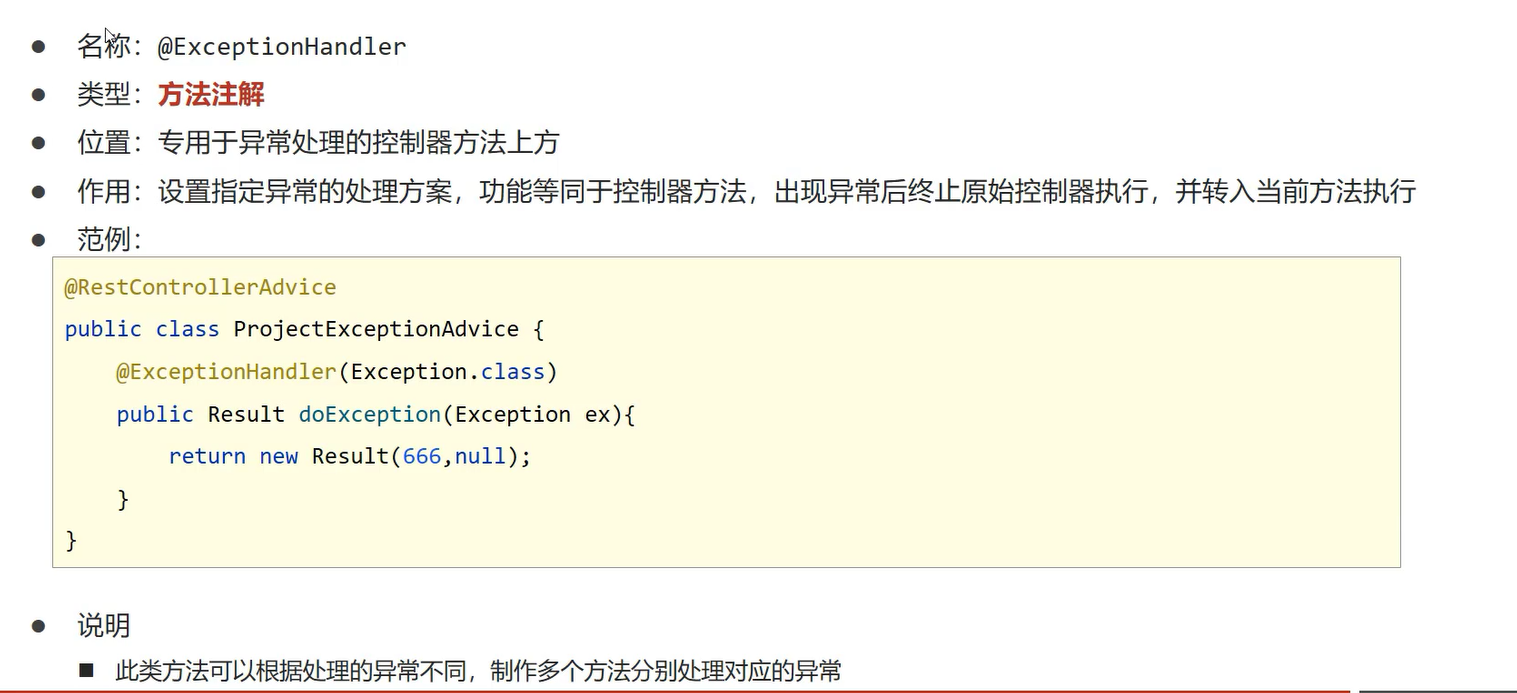
Task: Click the red progress bar at bottom
Action: click(x=675, y=690)
